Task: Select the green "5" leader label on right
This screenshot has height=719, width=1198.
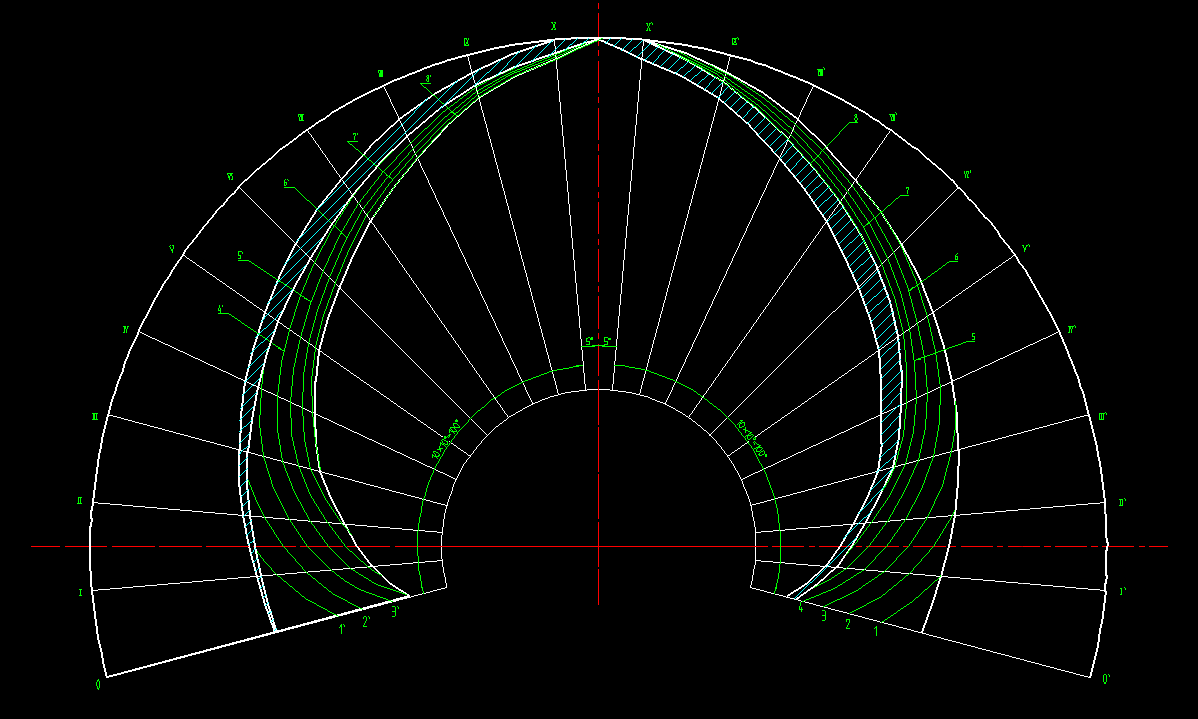Action: (973, 337)
